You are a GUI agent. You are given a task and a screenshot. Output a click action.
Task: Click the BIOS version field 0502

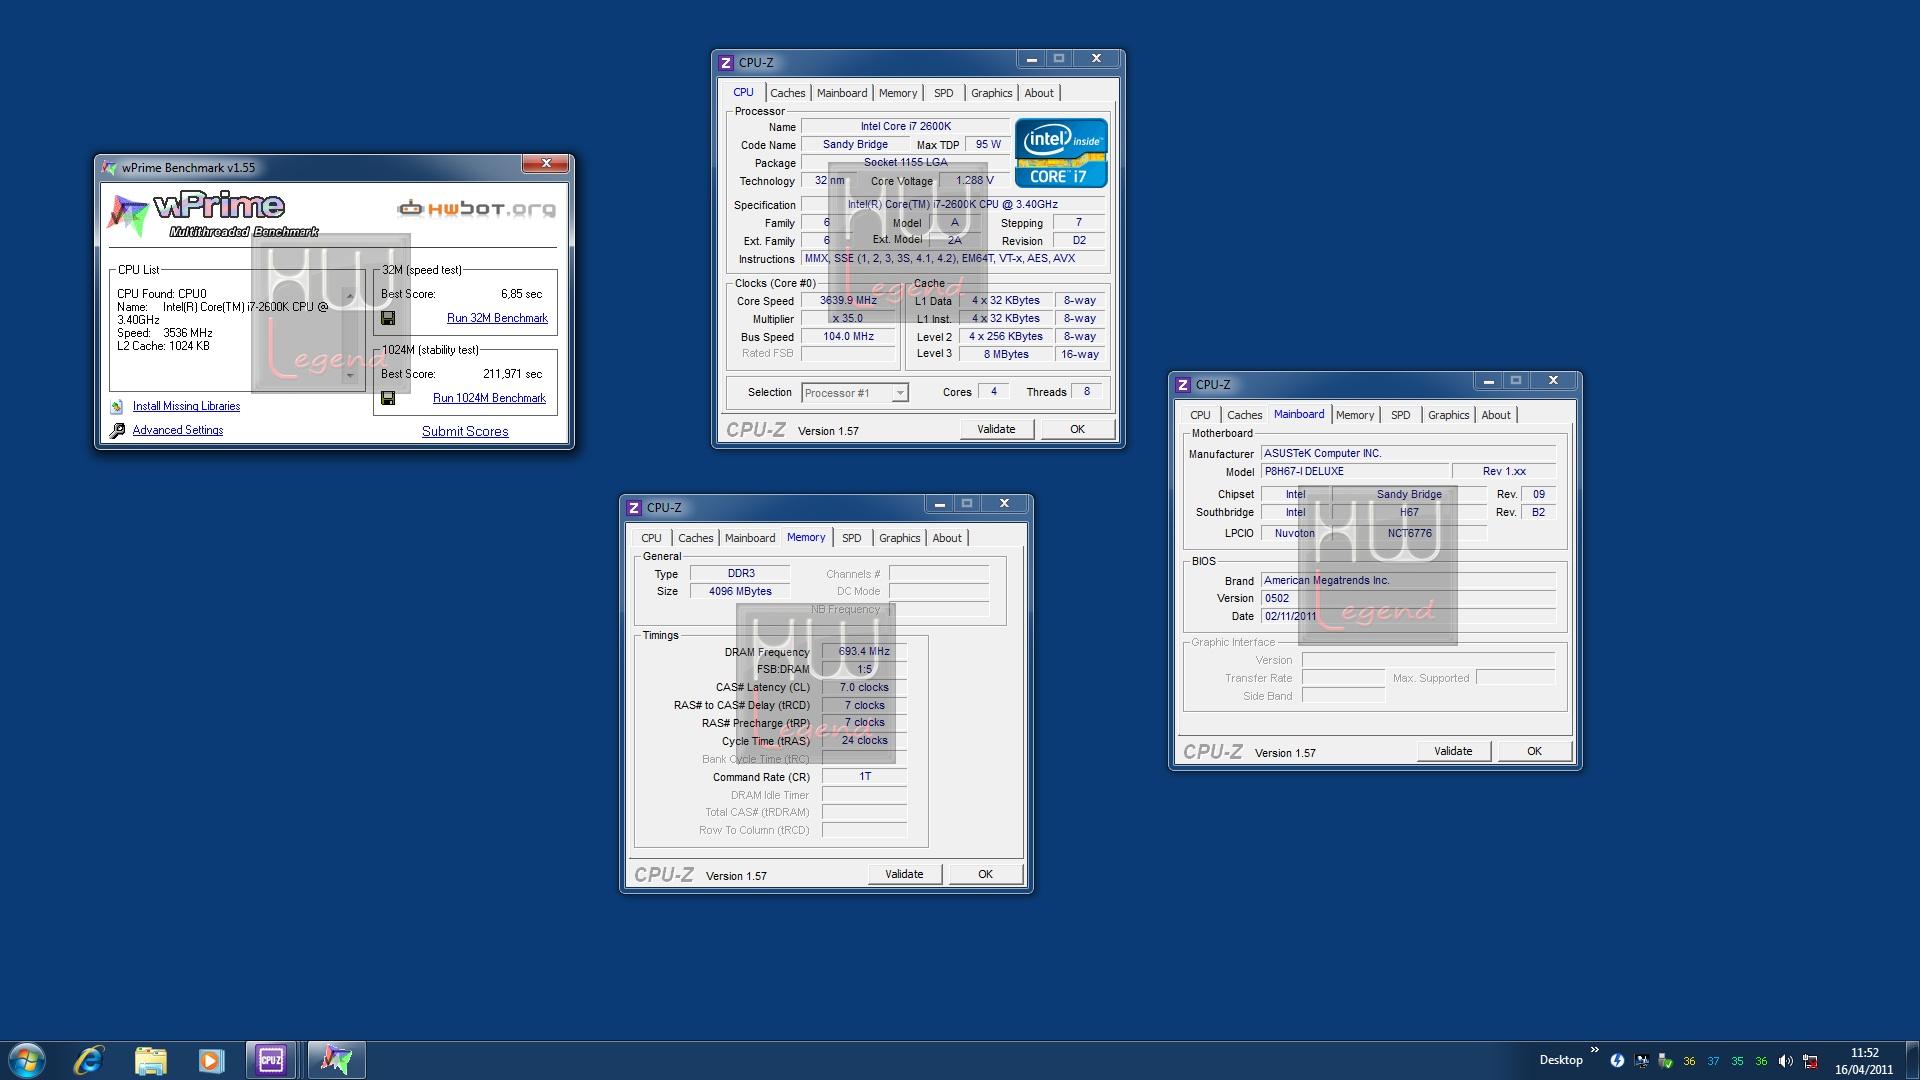click(1408, 598)
